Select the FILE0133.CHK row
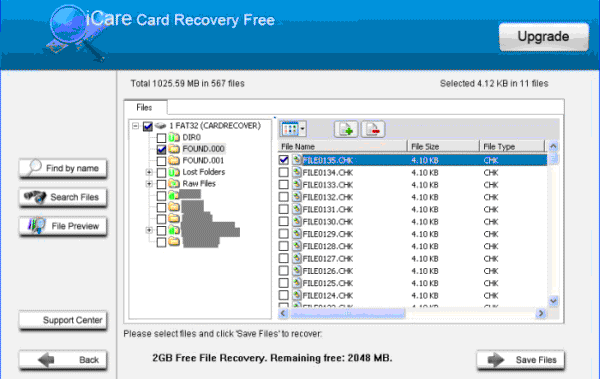The image size is (600, 379). coord(412,185)
